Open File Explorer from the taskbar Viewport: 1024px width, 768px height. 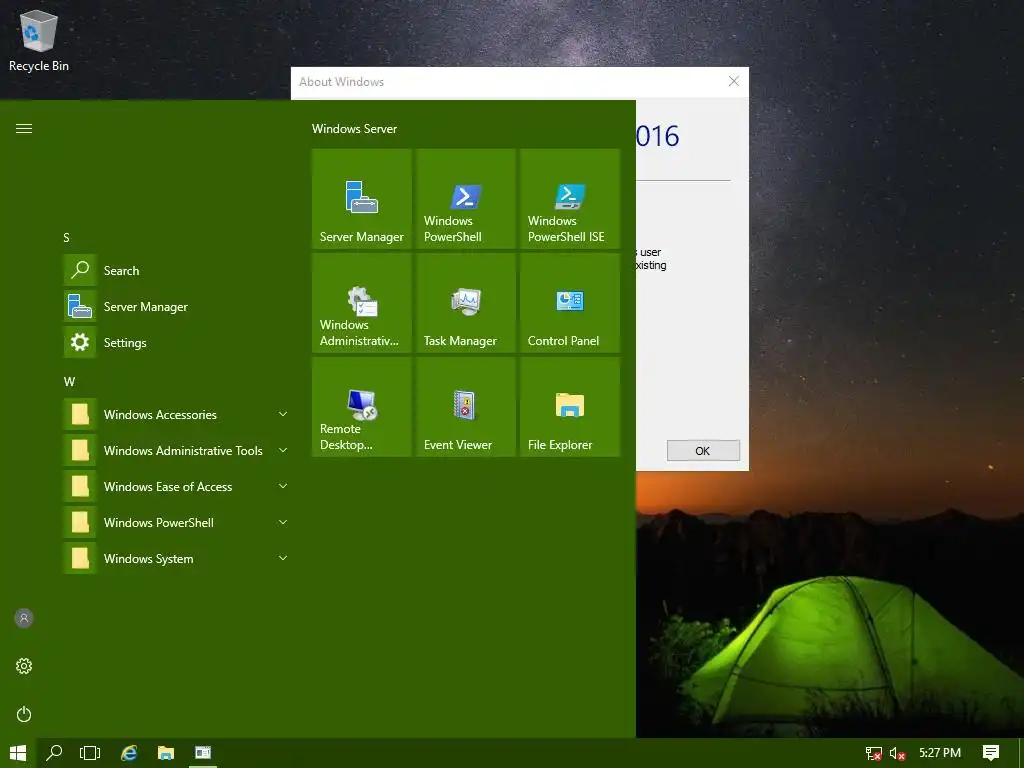166,753
